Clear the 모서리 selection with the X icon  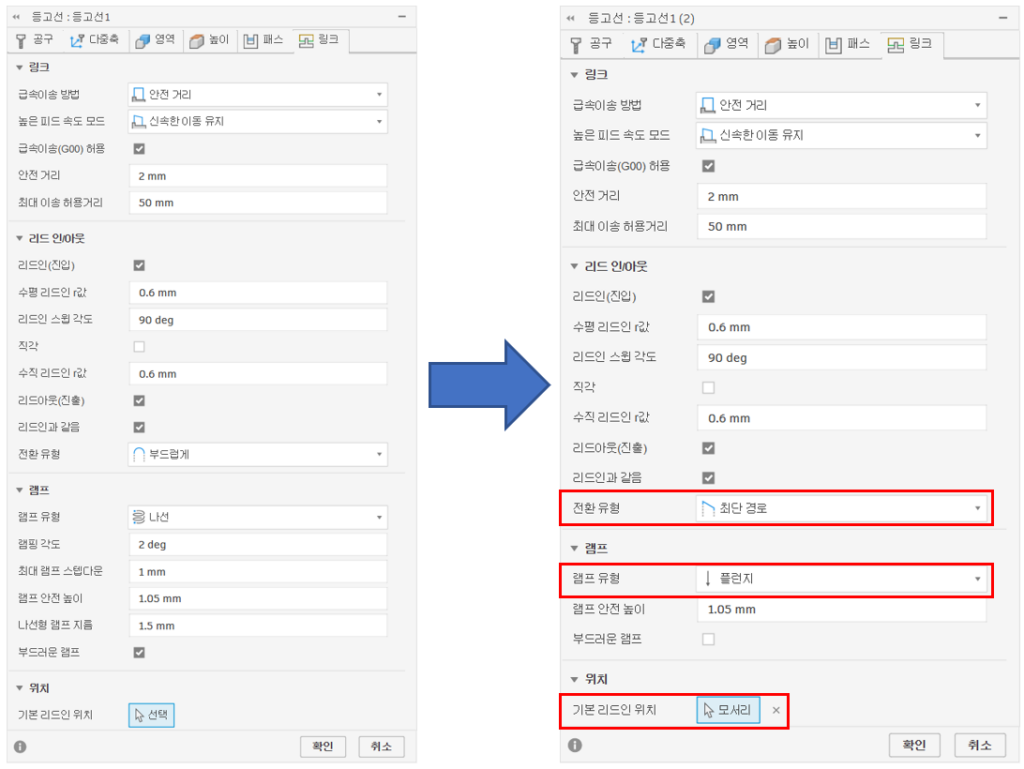776,710
